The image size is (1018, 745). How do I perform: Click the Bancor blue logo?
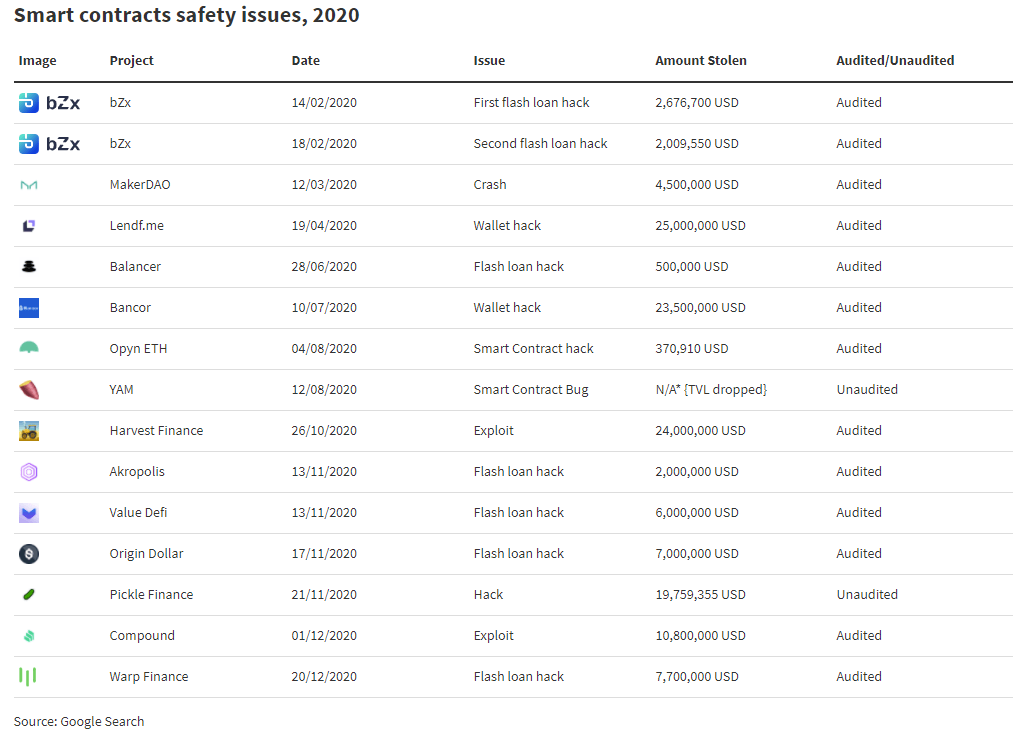click(29, 308)
